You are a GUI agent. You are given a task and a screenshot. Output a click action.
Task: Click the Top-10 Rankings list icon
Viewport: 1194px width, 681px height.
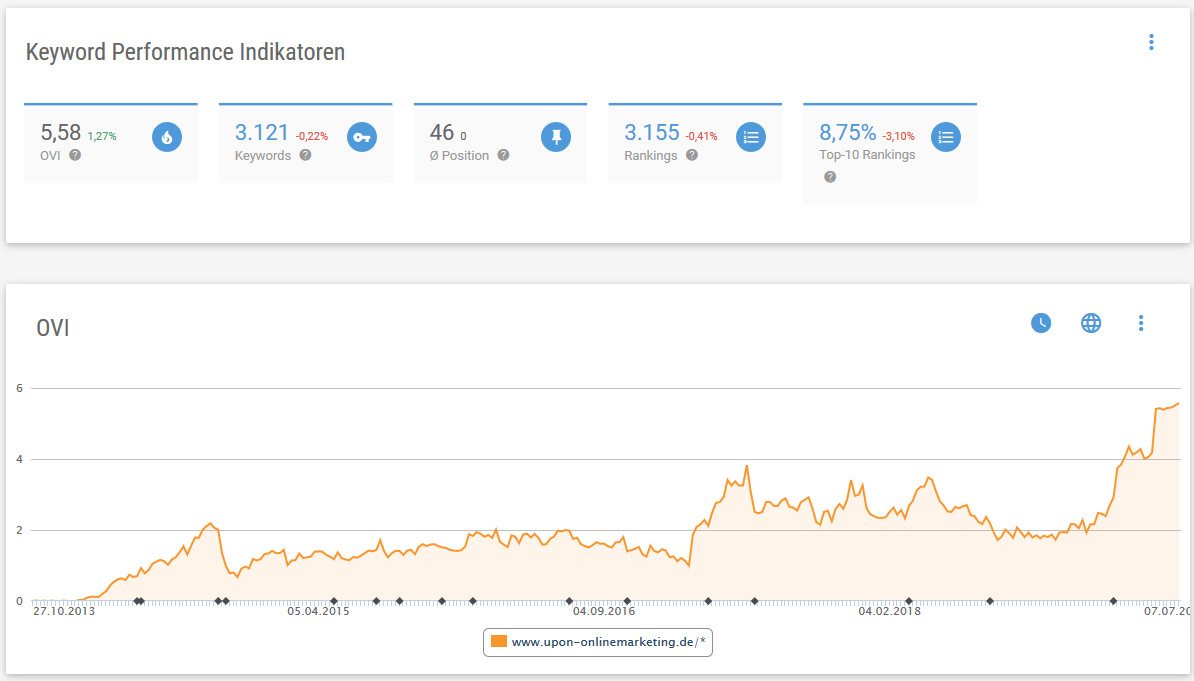[x=946, y=137]
